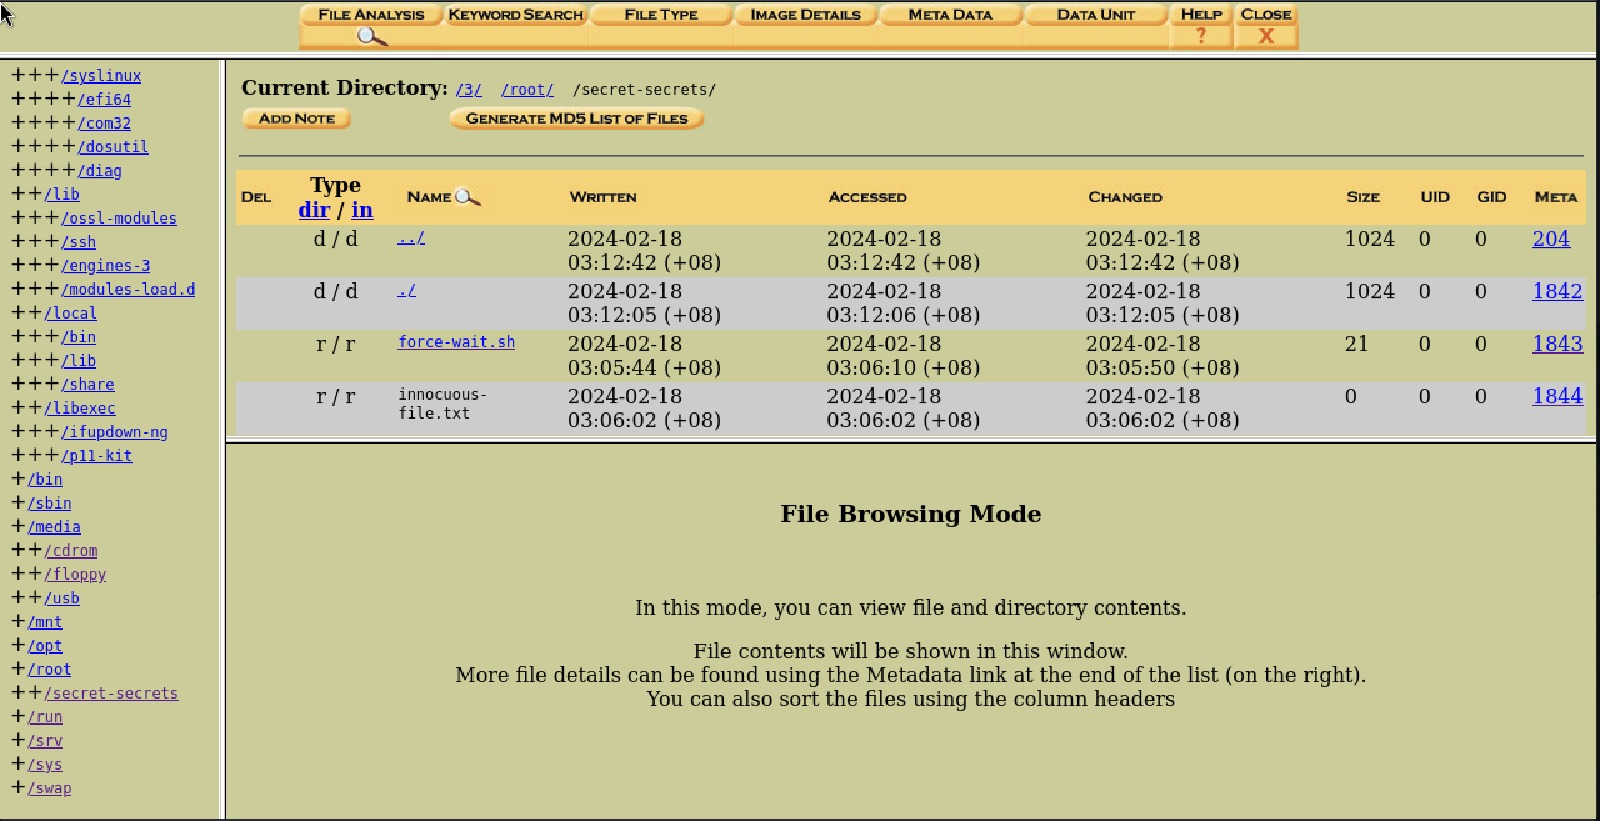Click the File Analysis magnifier icon

click(371, 37)
